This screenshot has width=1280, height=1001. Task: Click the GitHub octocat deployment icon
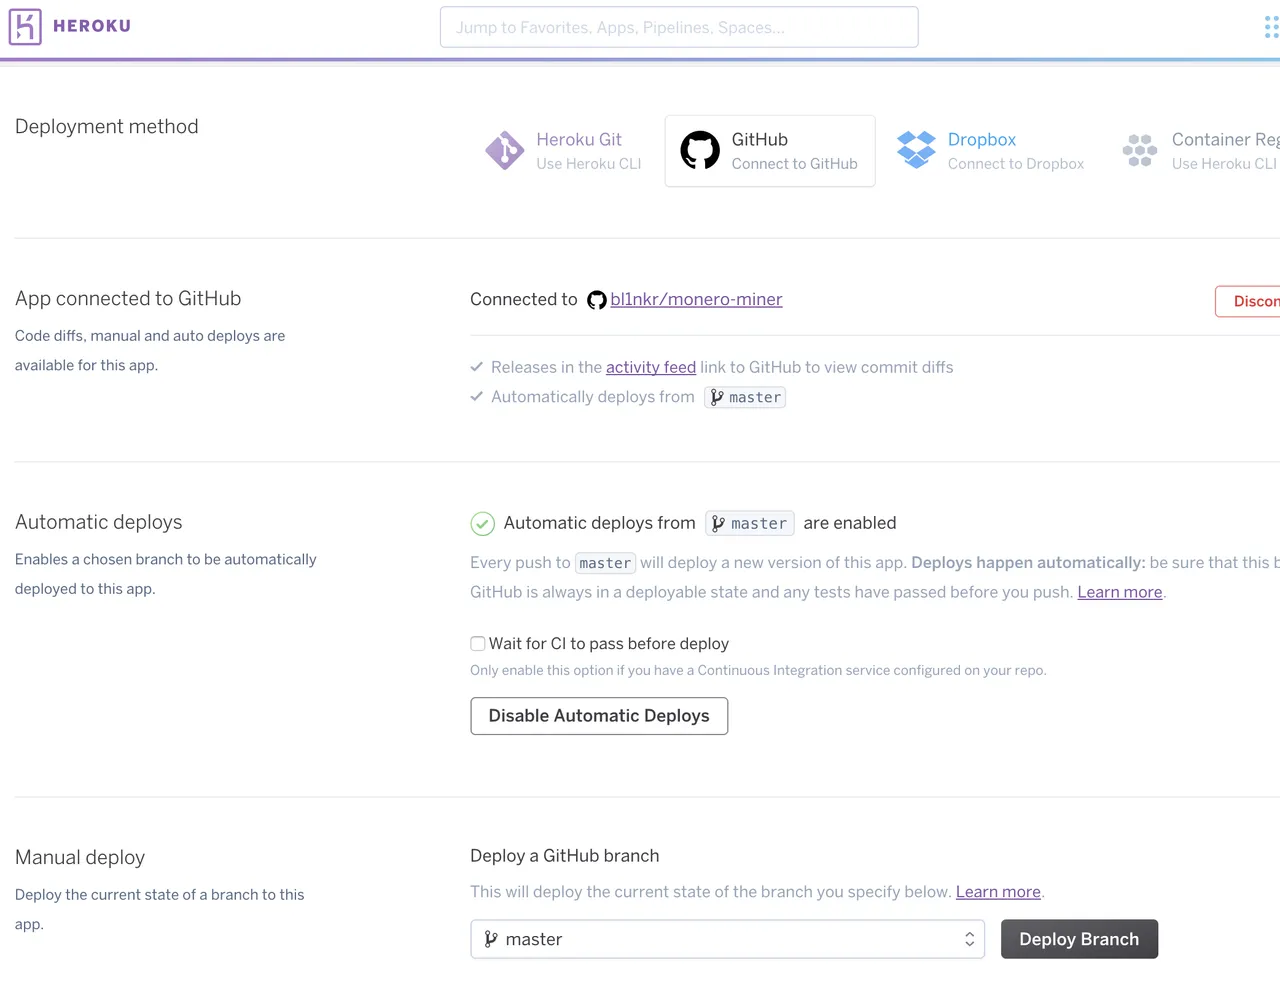pyautogui.click(x=700, y=150)
